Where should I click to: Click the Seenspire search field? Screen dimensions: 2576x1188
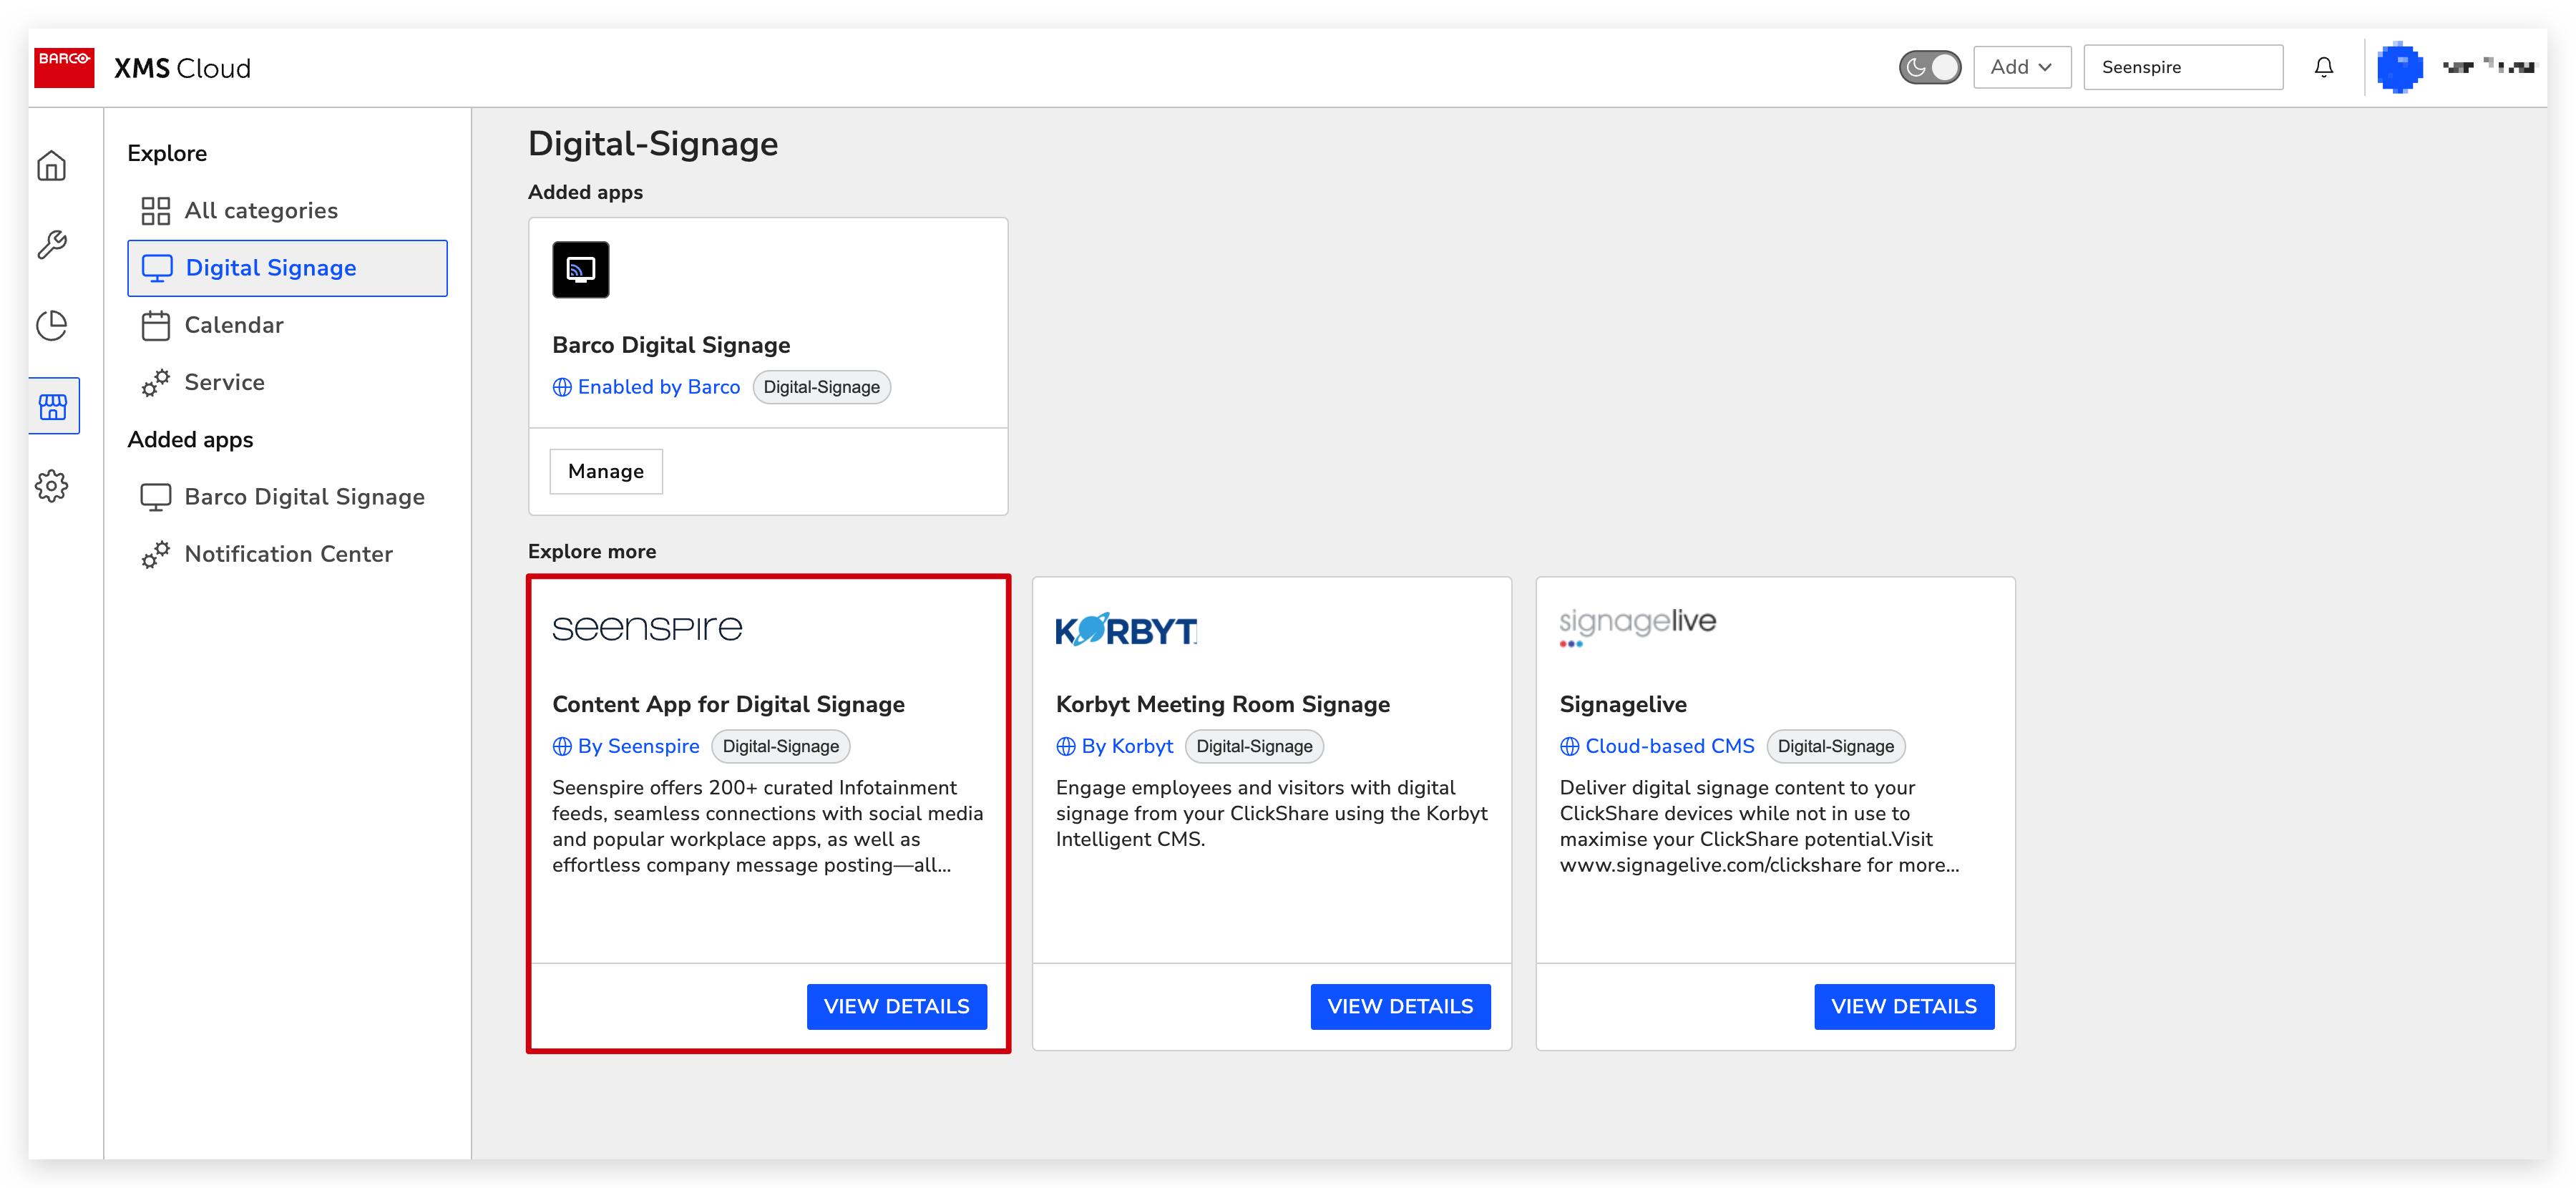[2183, 67]
